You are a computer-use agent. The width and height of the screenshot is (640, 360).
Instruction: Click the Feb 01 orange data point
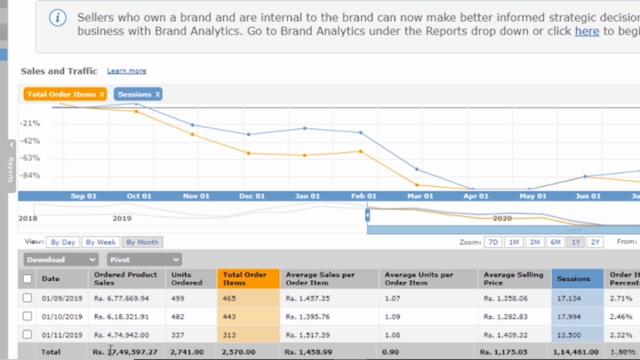pos(361,151)
